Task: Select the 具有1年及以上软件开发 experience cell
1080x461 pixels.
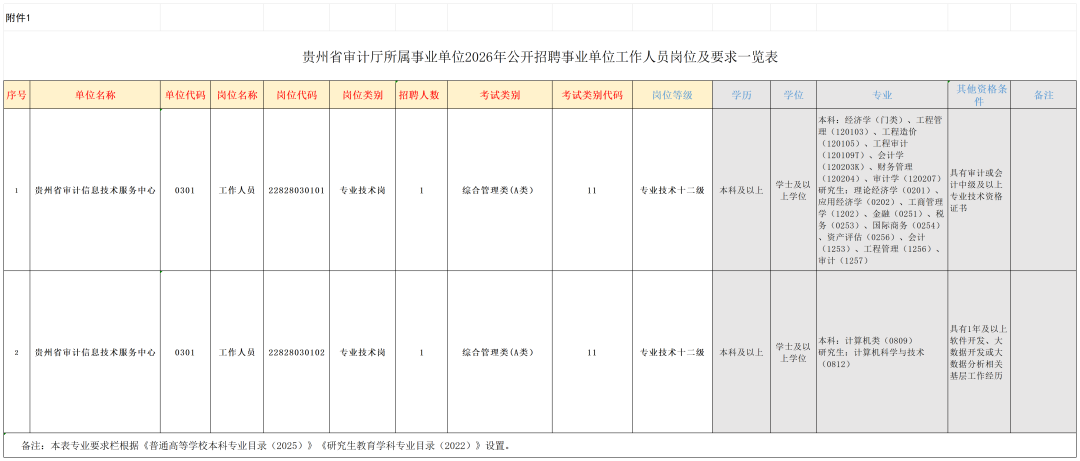Action: (x=979, y=352)
